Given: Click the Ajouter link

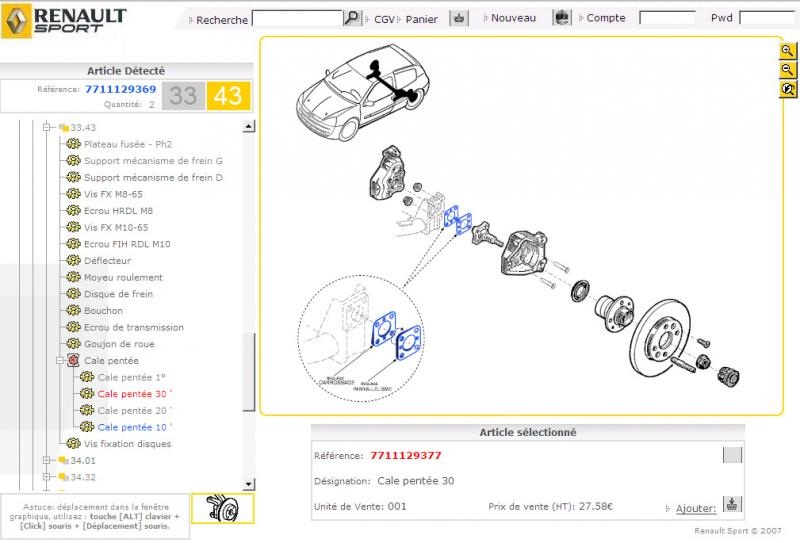Looking at the screenshot, I should pyautogui.click(x=695, y=508).
